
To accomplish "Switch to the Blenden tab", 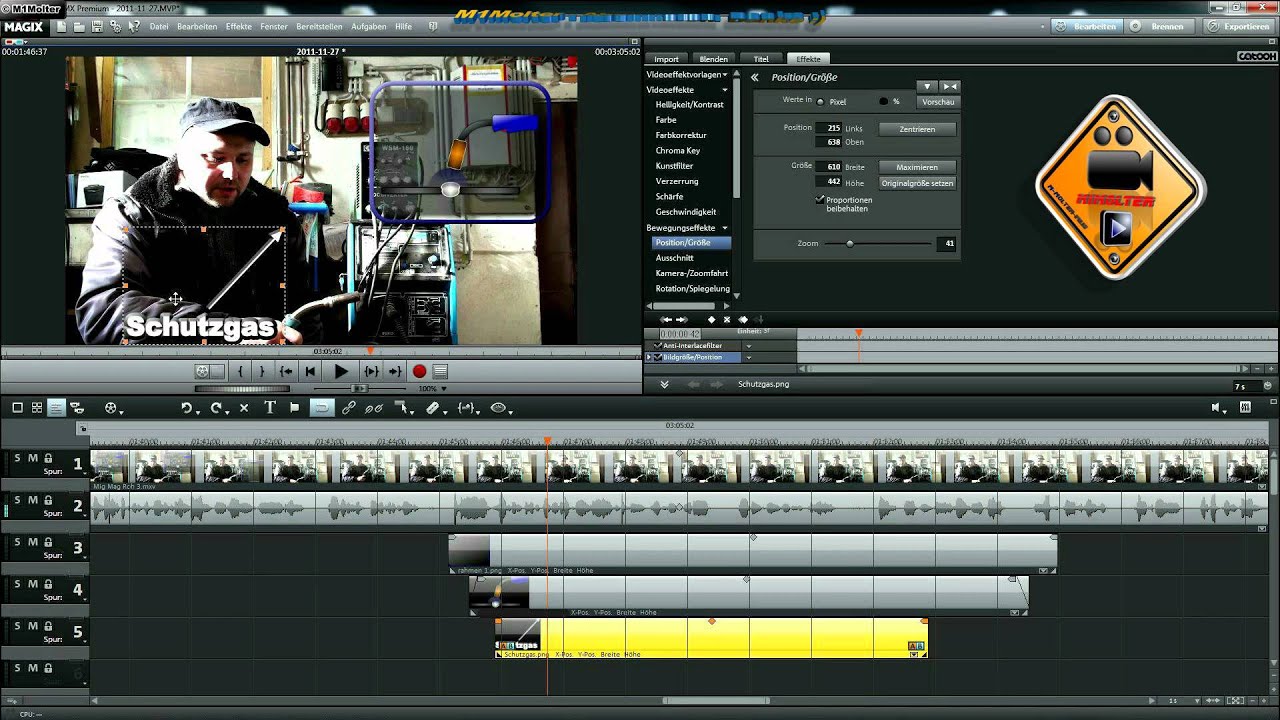I will [x=713, y=59].
